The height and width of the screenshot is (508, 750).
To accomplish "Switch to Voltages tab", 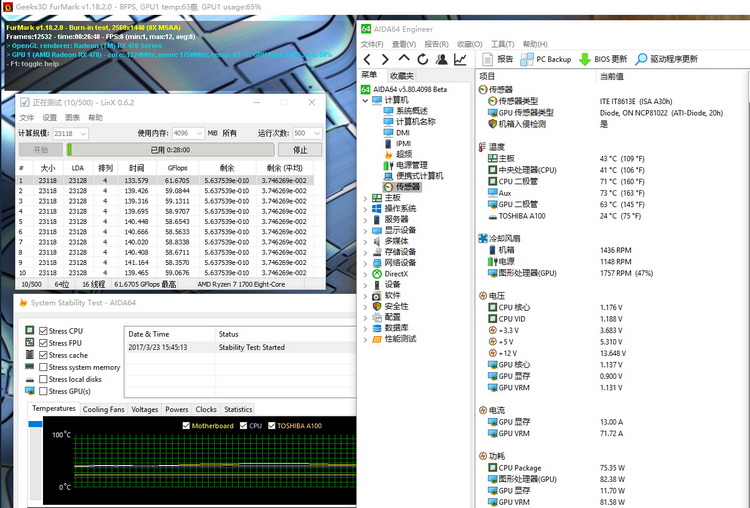I will pyautogui.click(x=144, y=409).
